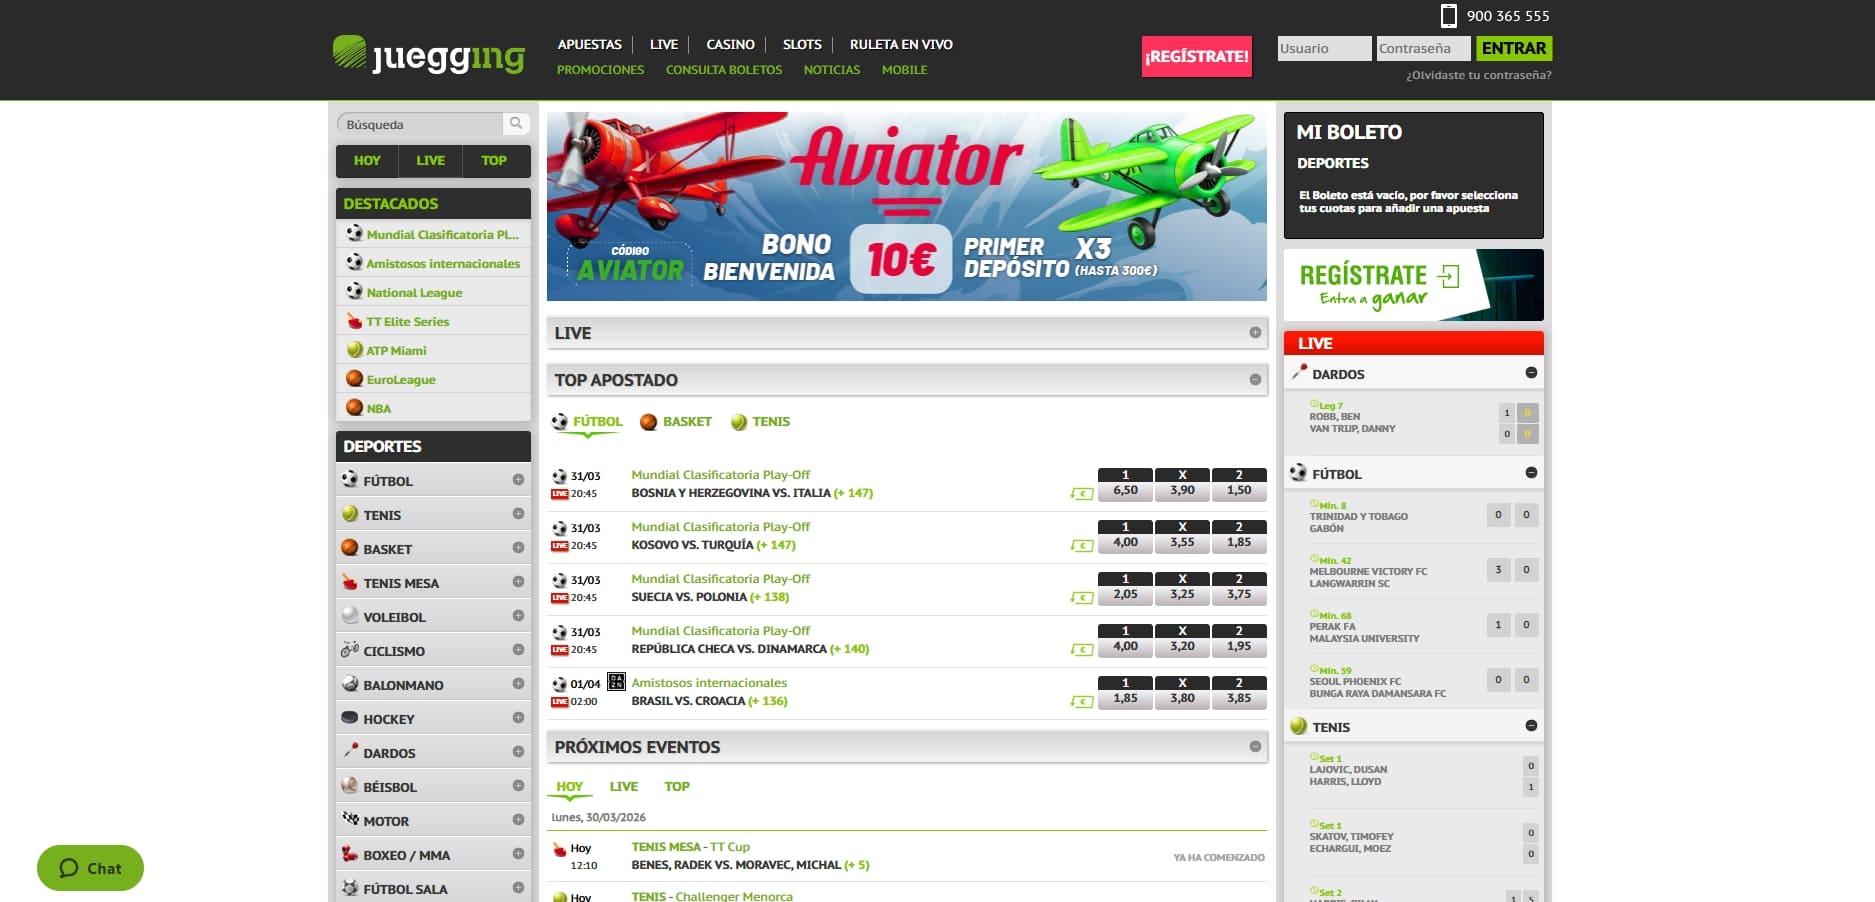
Task: Collapse the Top Apostado panel
Action: (x=1254, y=380)
